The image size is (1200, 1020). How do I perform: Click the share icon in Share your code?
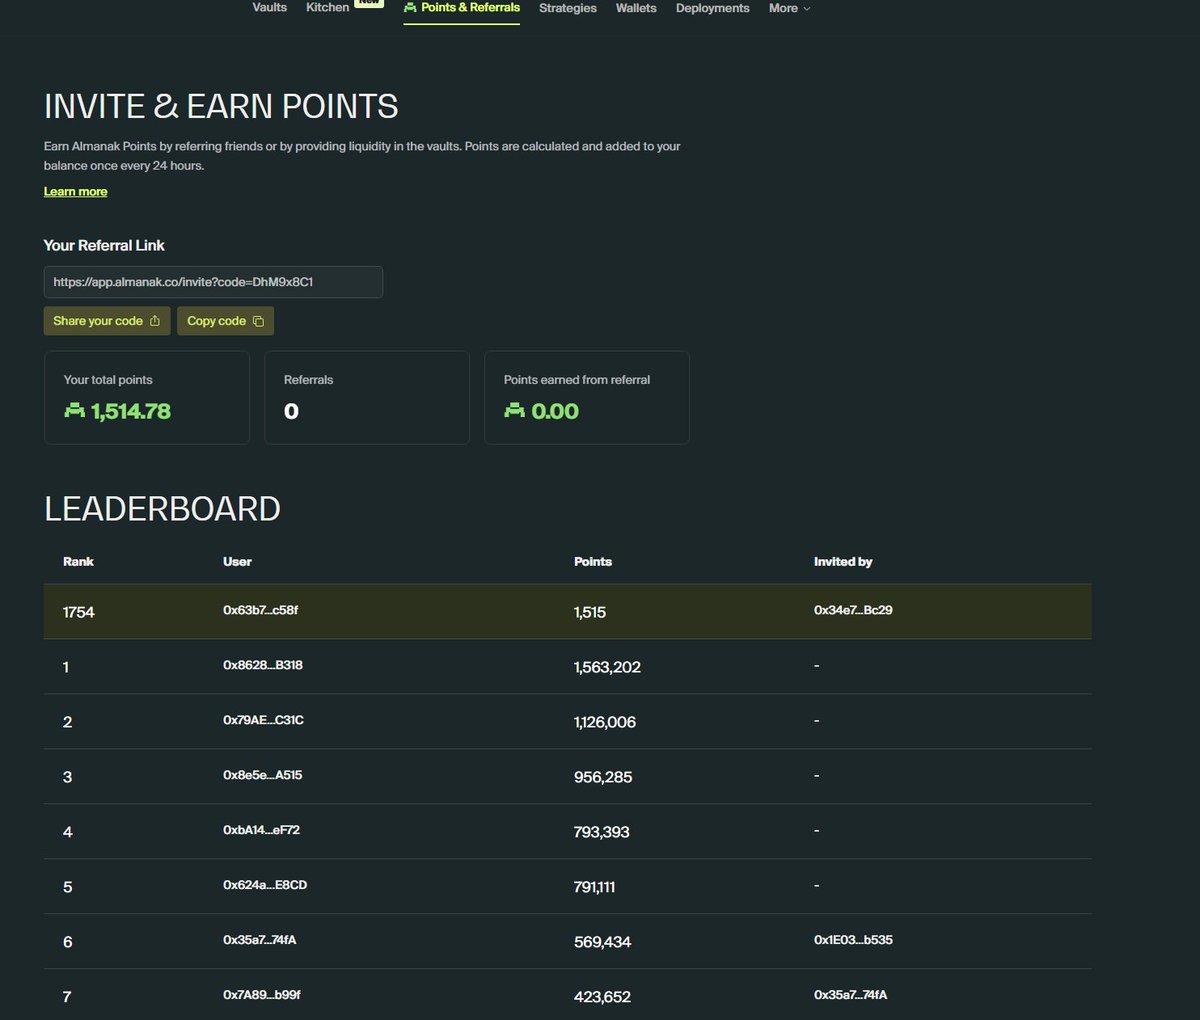point(155,321)
